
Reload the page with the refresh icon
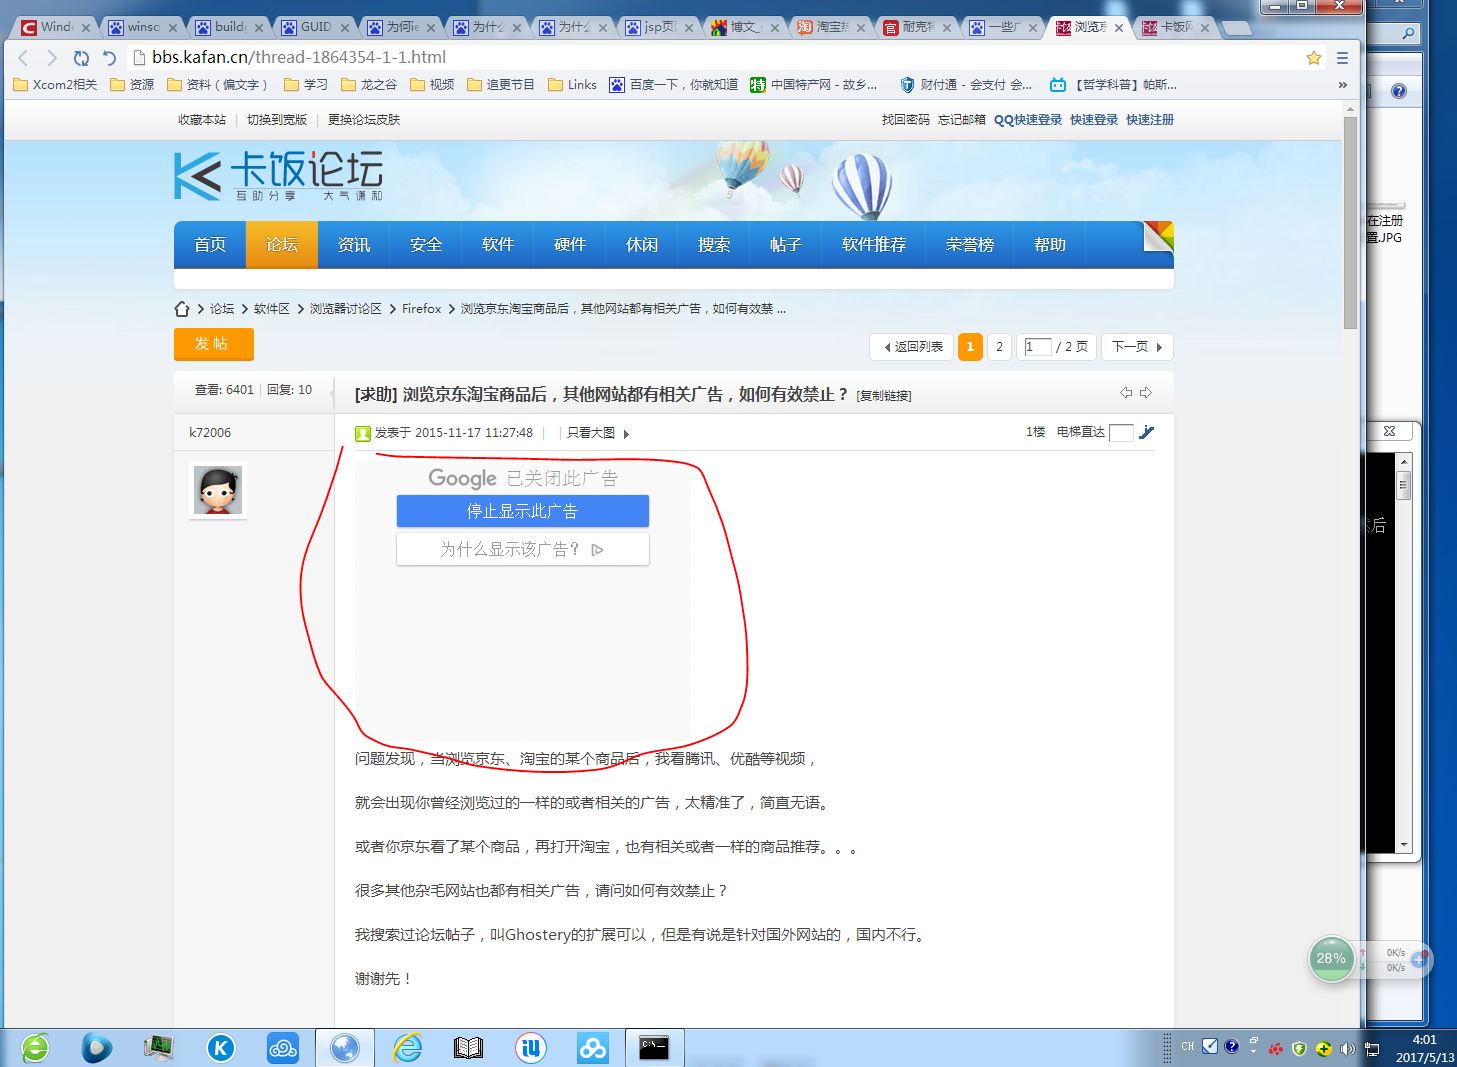[81, 58]
